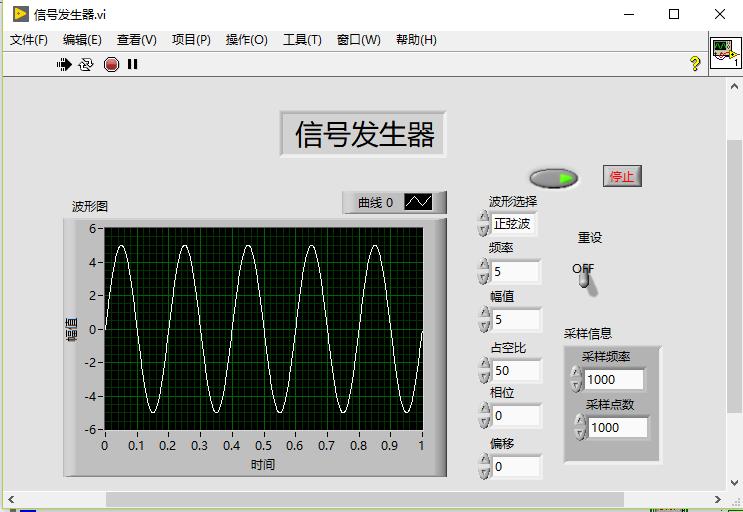
Task: Click the 占空比 input field showing 50
Action: 516,371
